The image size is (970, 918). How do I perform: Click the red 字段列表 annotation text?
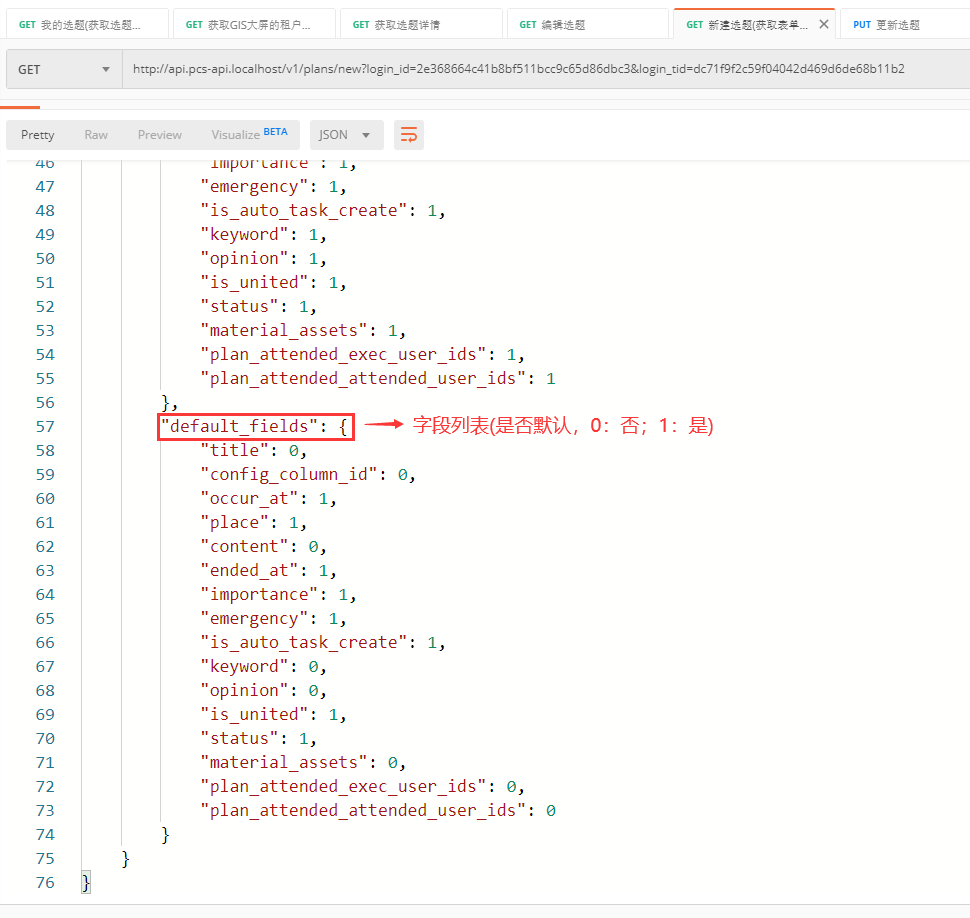pyautogui.click(x=562, y=425)
